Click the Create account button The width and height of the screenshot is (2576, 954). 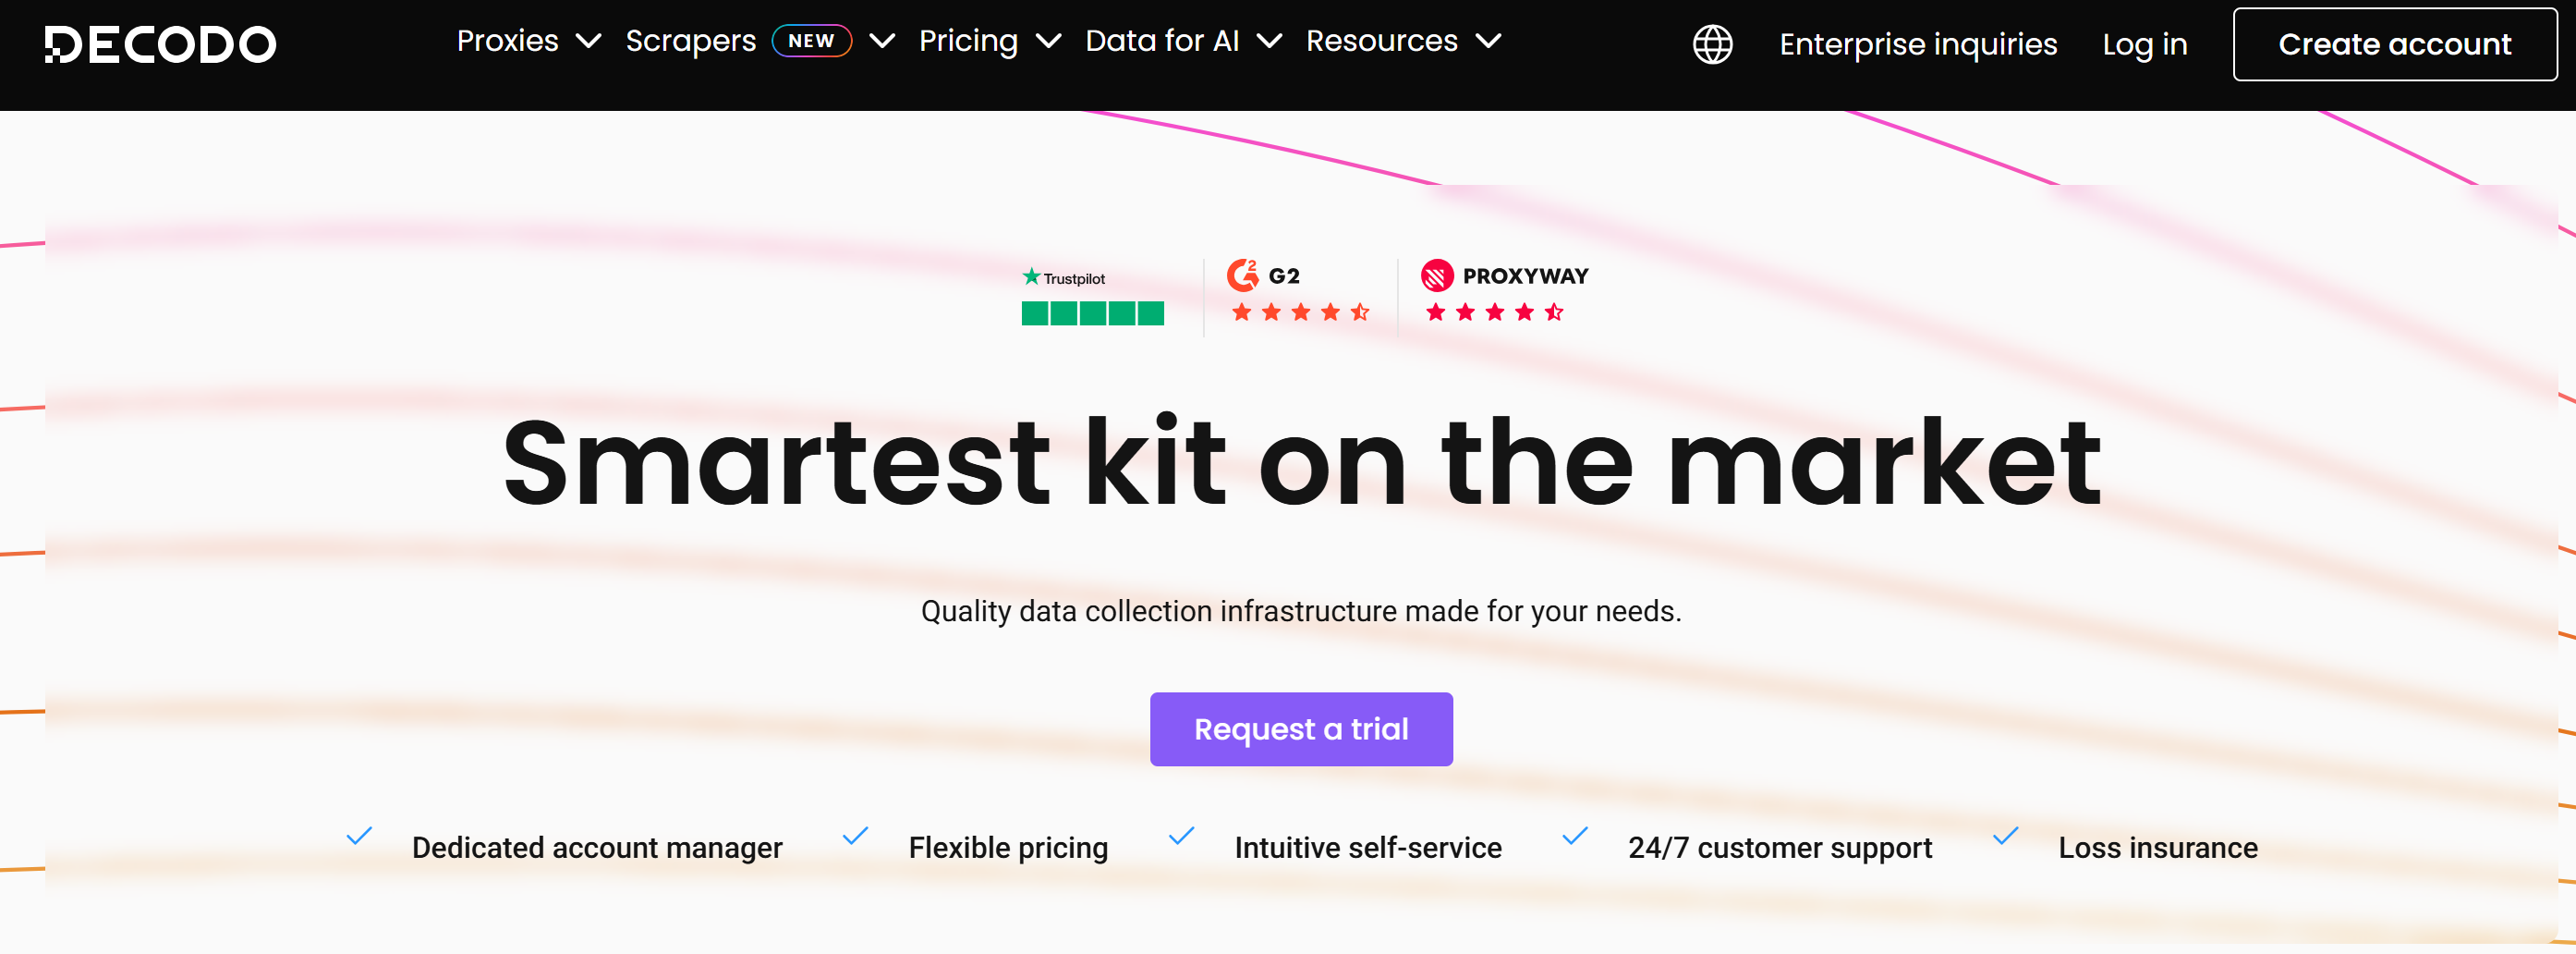(2394, 44)
